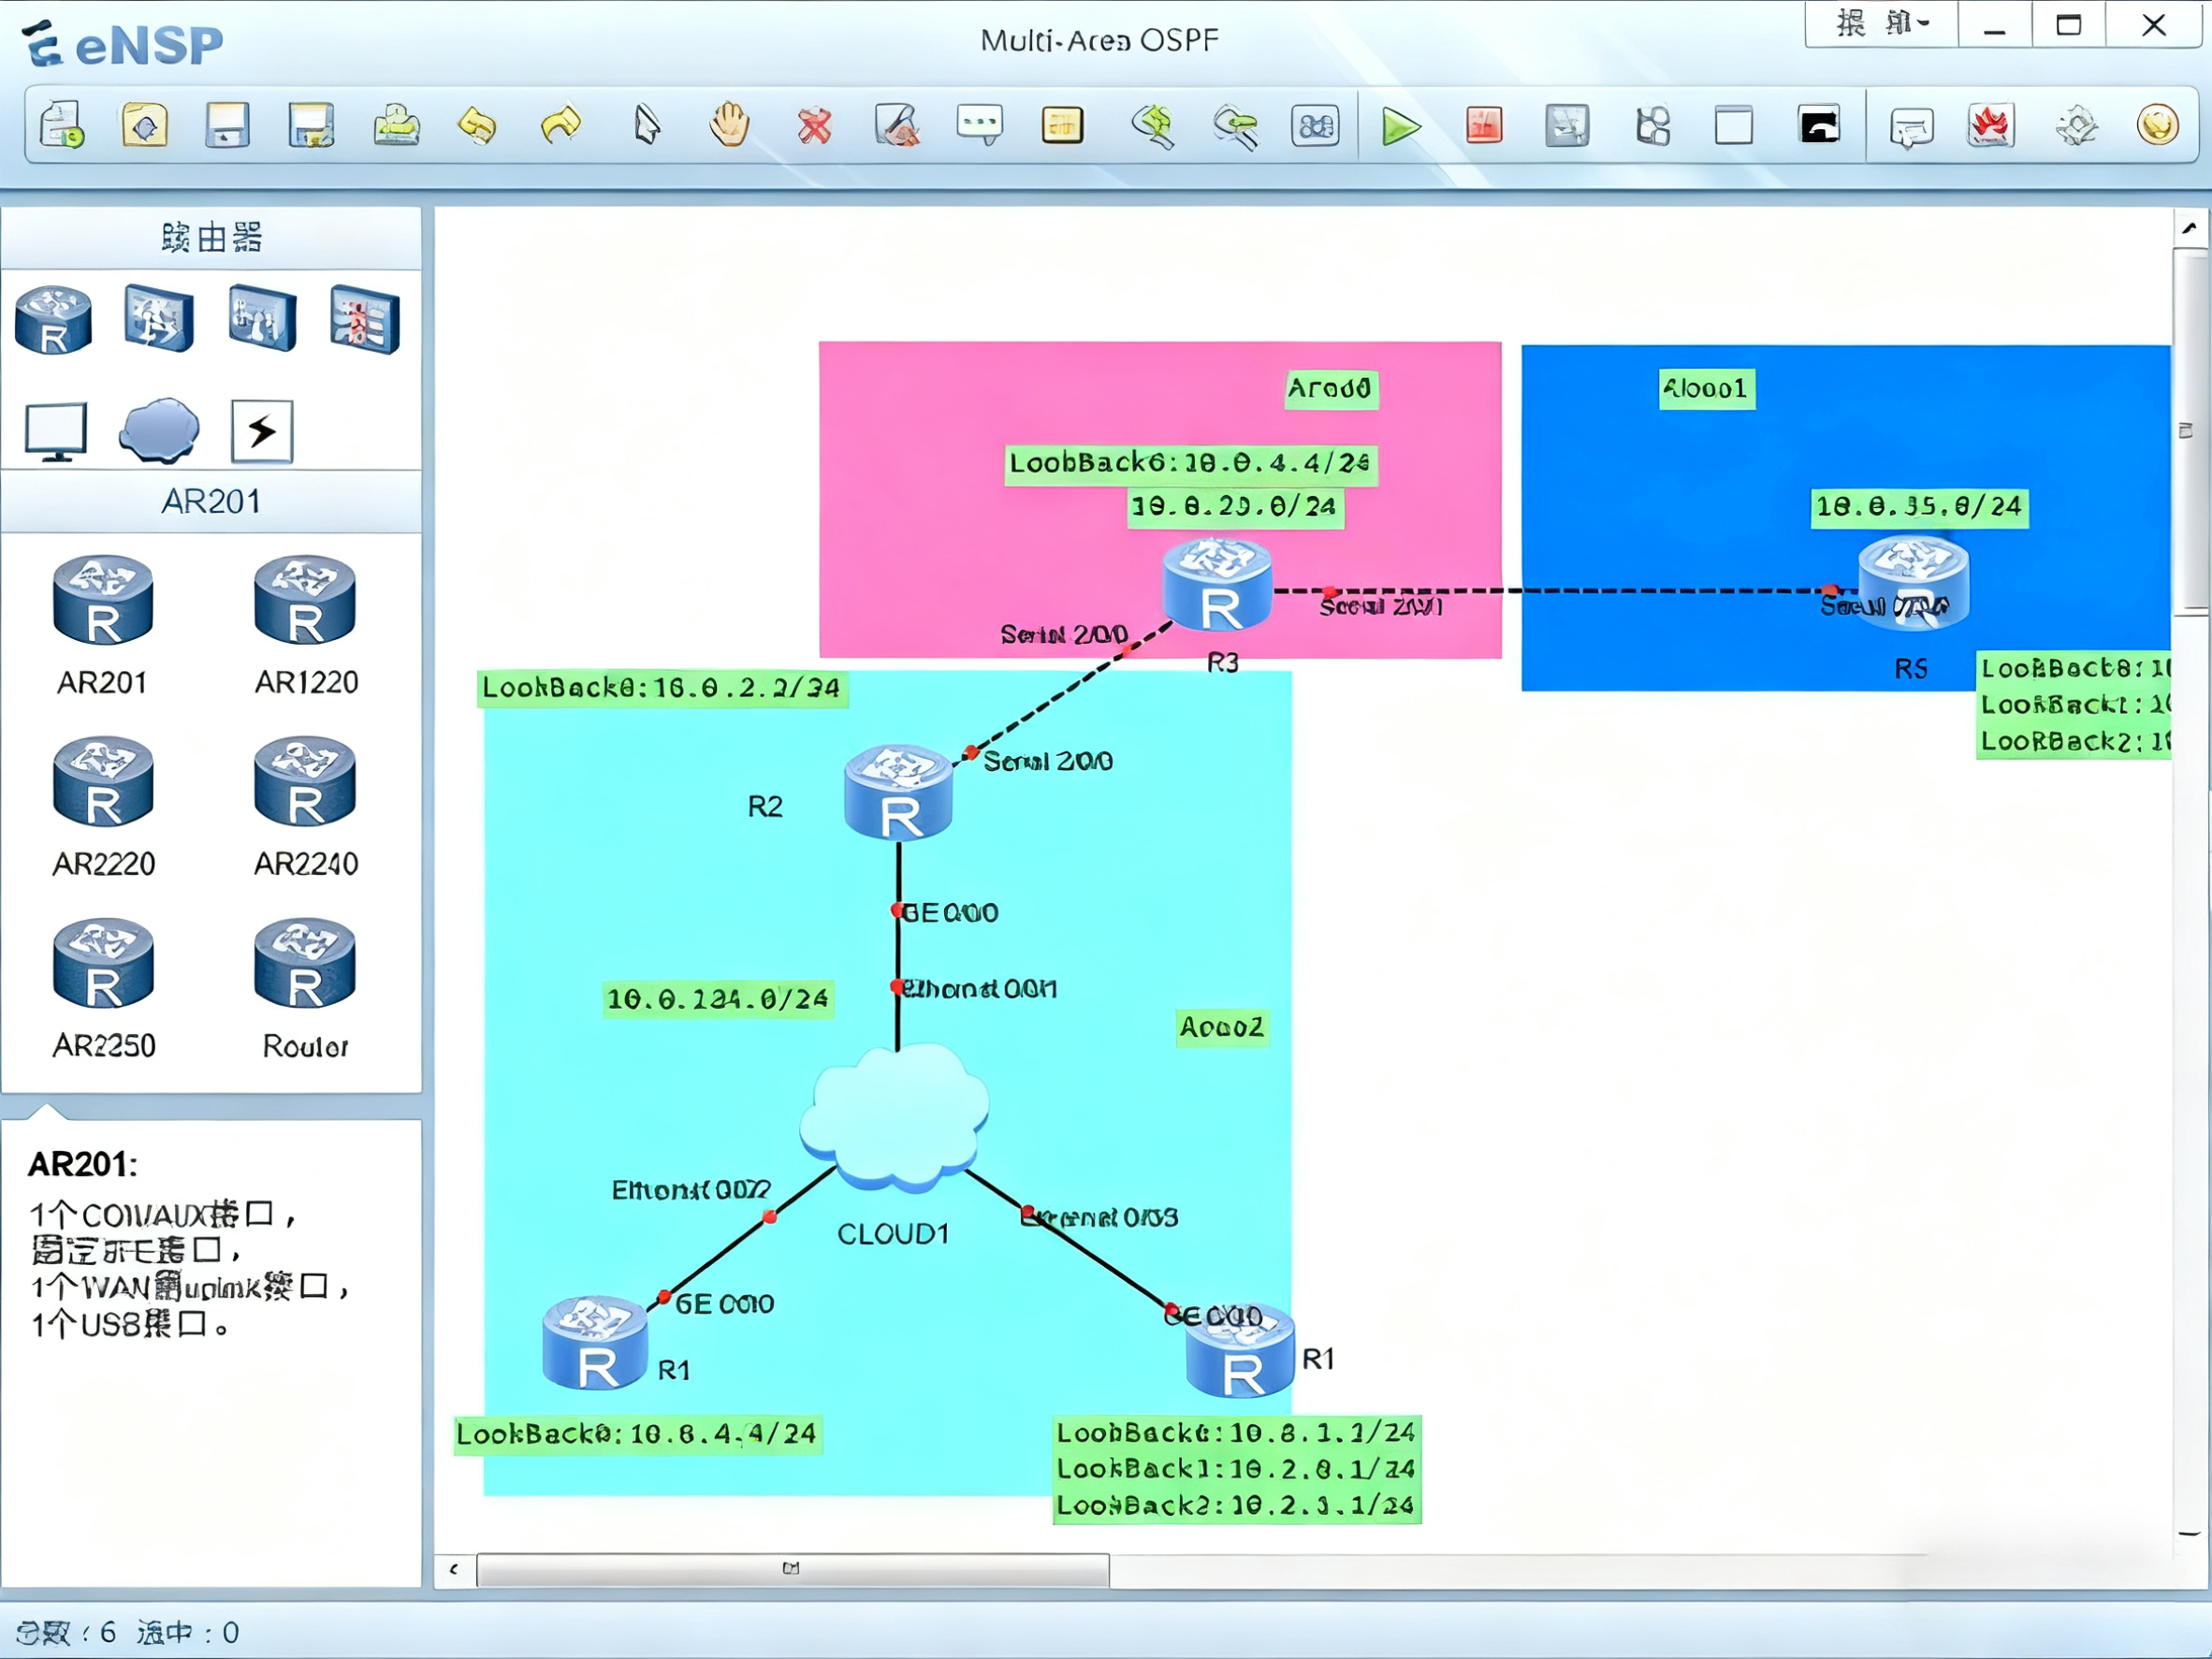Pick the PC terminal device icon

[53, 428]
